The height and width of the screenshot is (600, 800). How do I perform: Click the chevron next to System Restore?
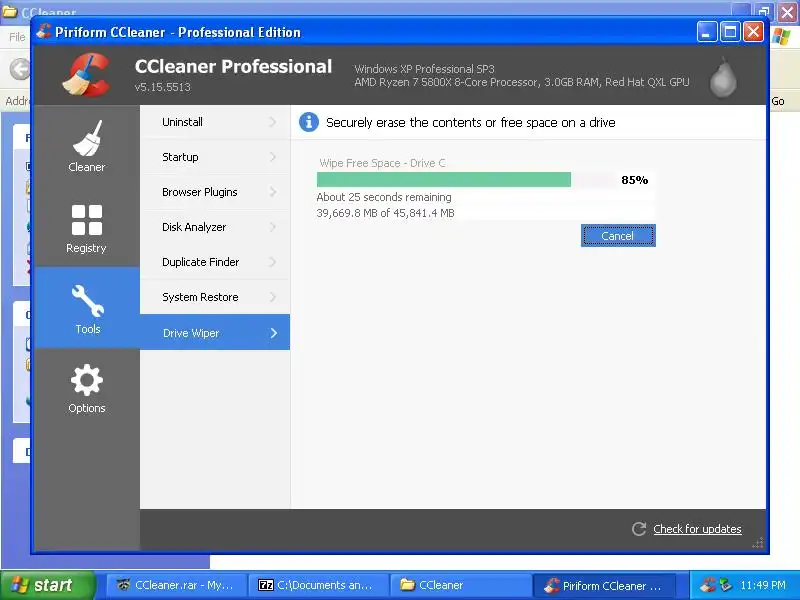point(273,297)
